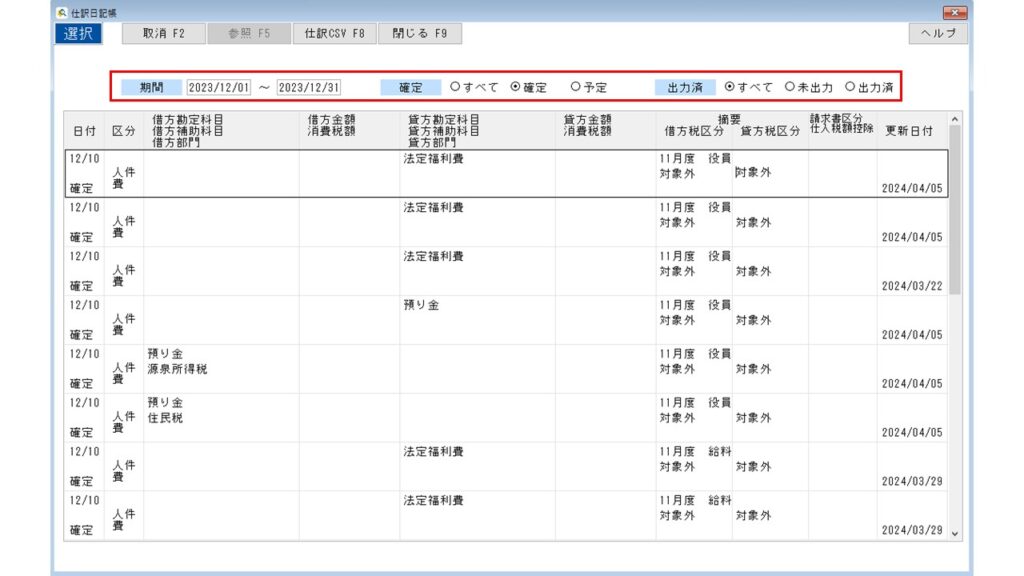
Task: Click the 2024/03/22 update date cell
Action: (912, 286)
